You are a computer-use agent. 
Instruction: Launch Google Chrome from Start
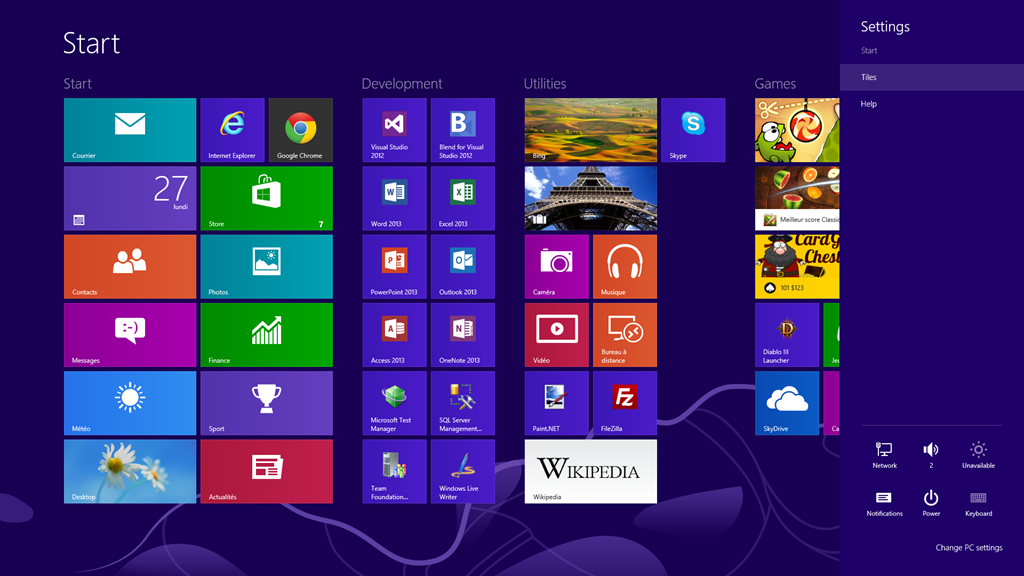300,130
